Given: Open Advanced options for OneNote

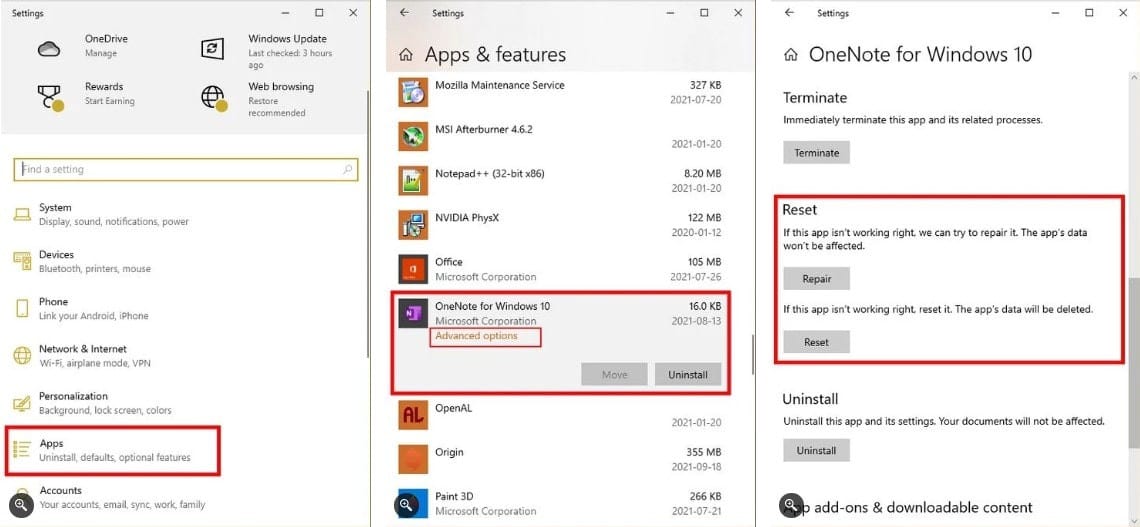Looking at the screenshot, I should pyautogui.click(x=476, y=336).
